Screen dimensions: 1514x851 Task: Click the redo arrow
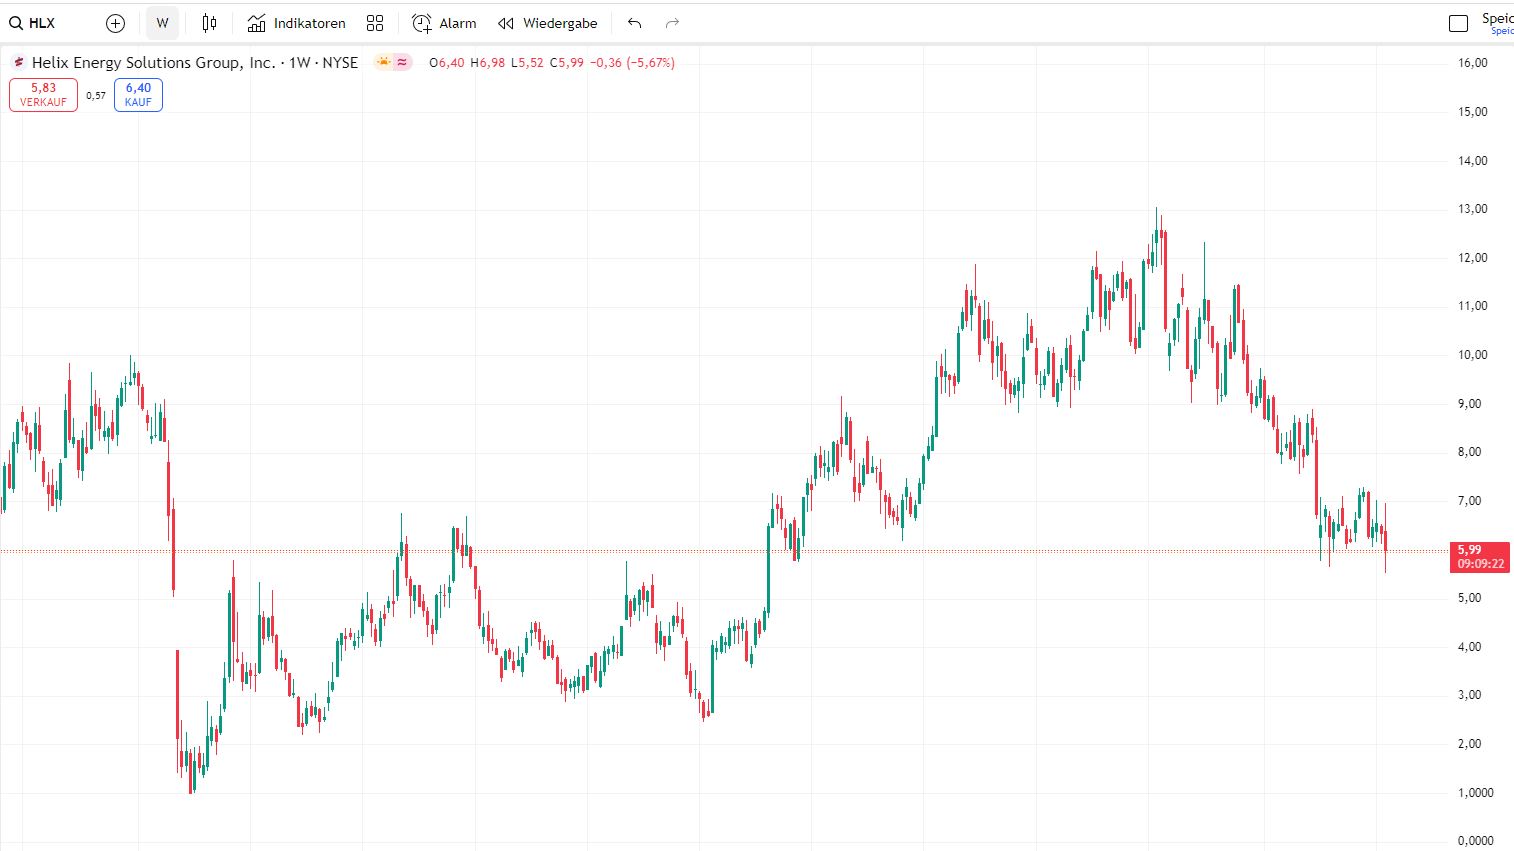tap(672, 23)
